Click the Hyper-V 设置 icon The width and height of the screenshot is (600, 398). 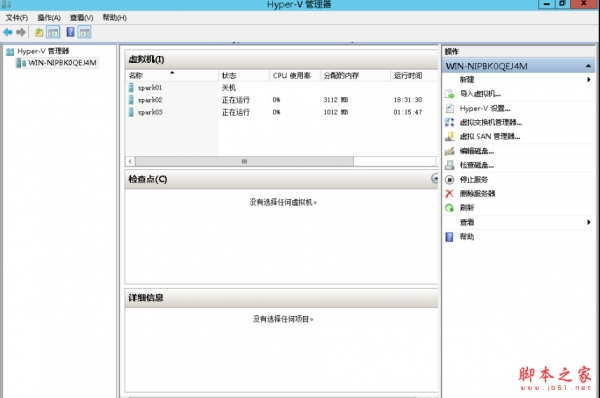(450, 108)
